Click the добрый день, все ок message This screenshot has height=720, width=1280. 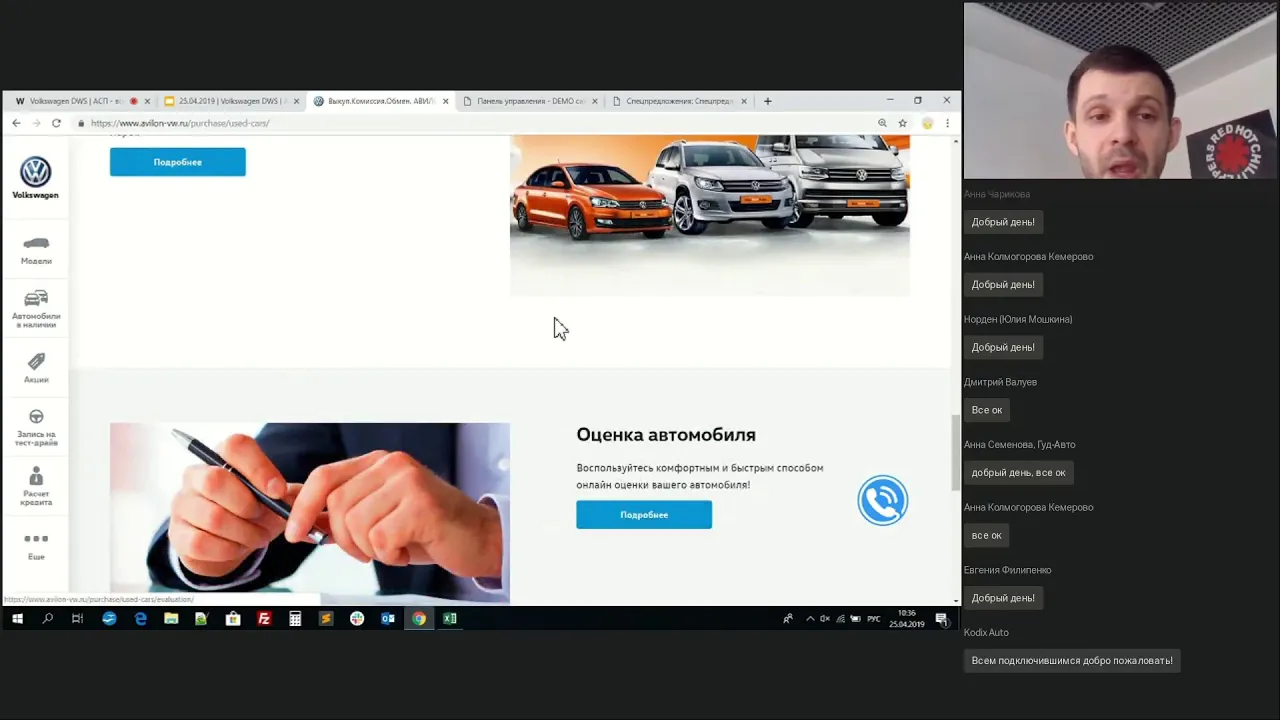pyautogui.click(x=1019, y=473)
